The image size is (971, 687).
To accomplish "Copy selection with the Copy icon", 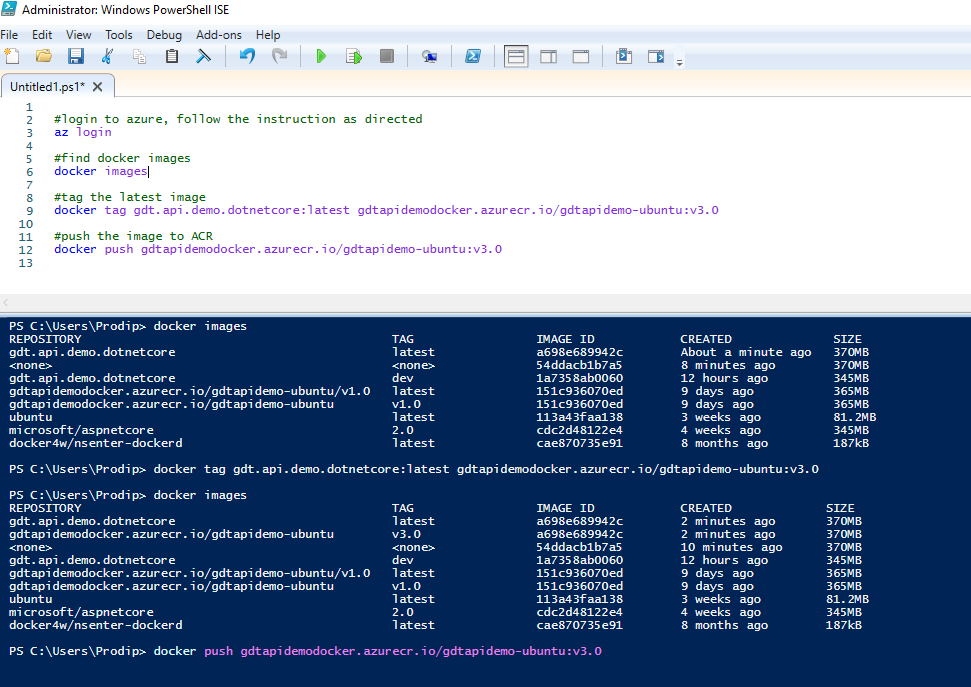I will point(140,56).
